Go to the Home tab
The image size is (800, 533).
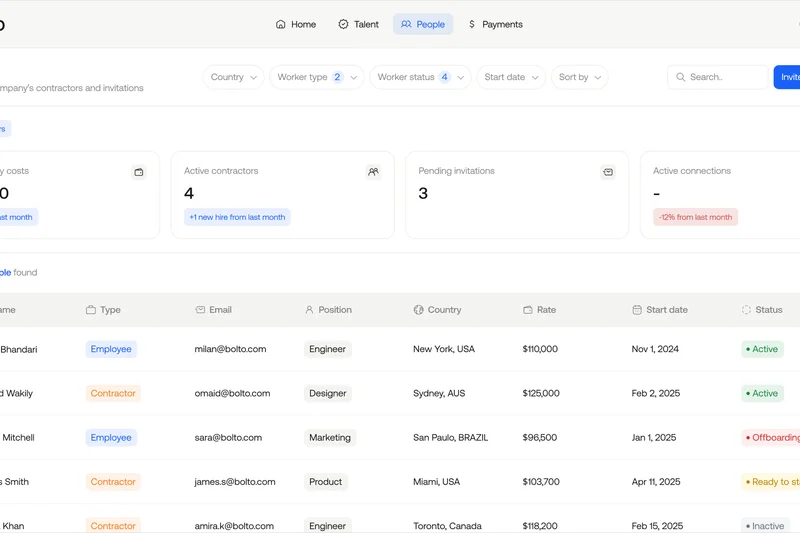(x=296, y=24)
